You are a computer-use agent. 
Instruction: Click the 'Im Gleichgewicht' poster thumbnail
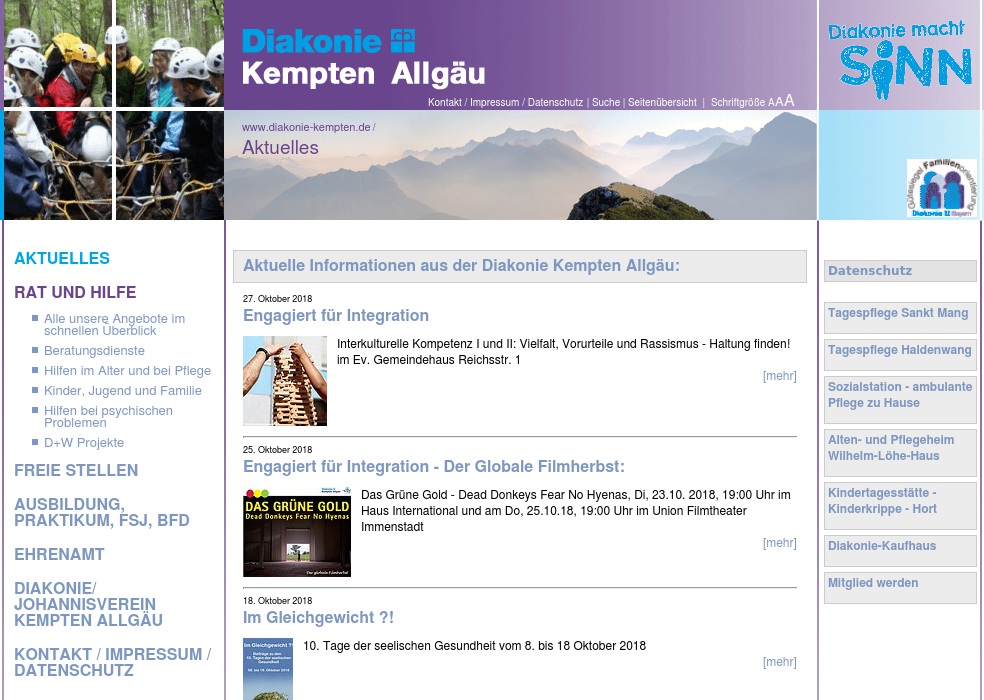point(267,668)
